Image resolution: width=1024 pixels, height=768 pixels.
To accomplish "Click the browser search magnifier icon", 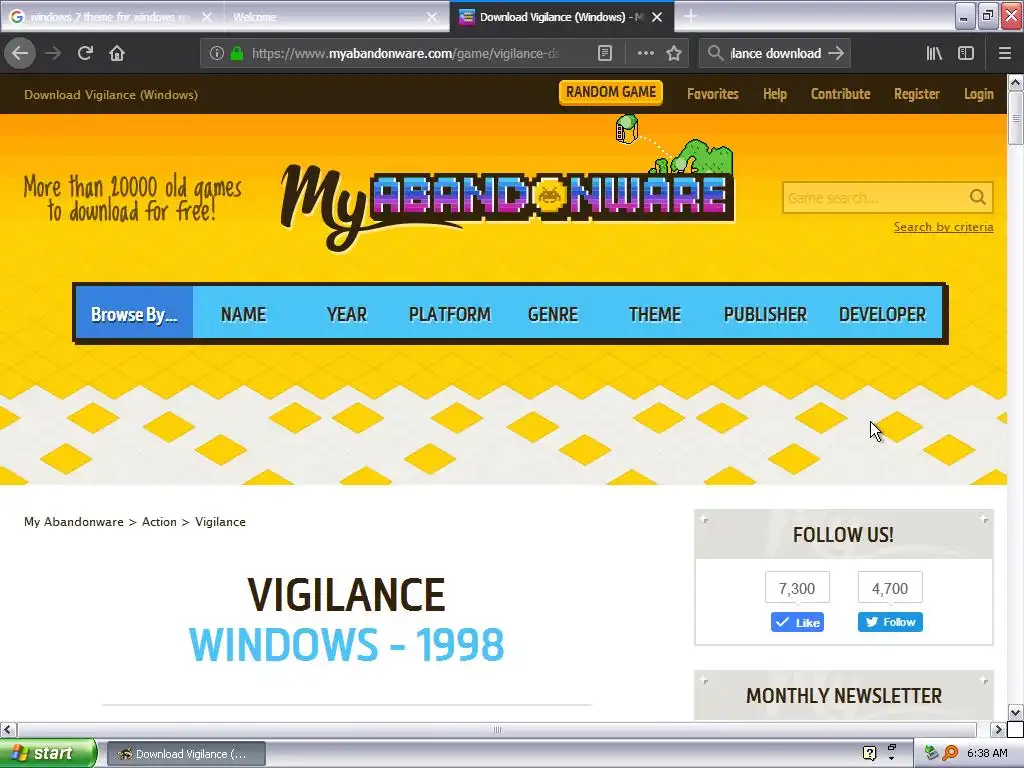I will (716, 53).
